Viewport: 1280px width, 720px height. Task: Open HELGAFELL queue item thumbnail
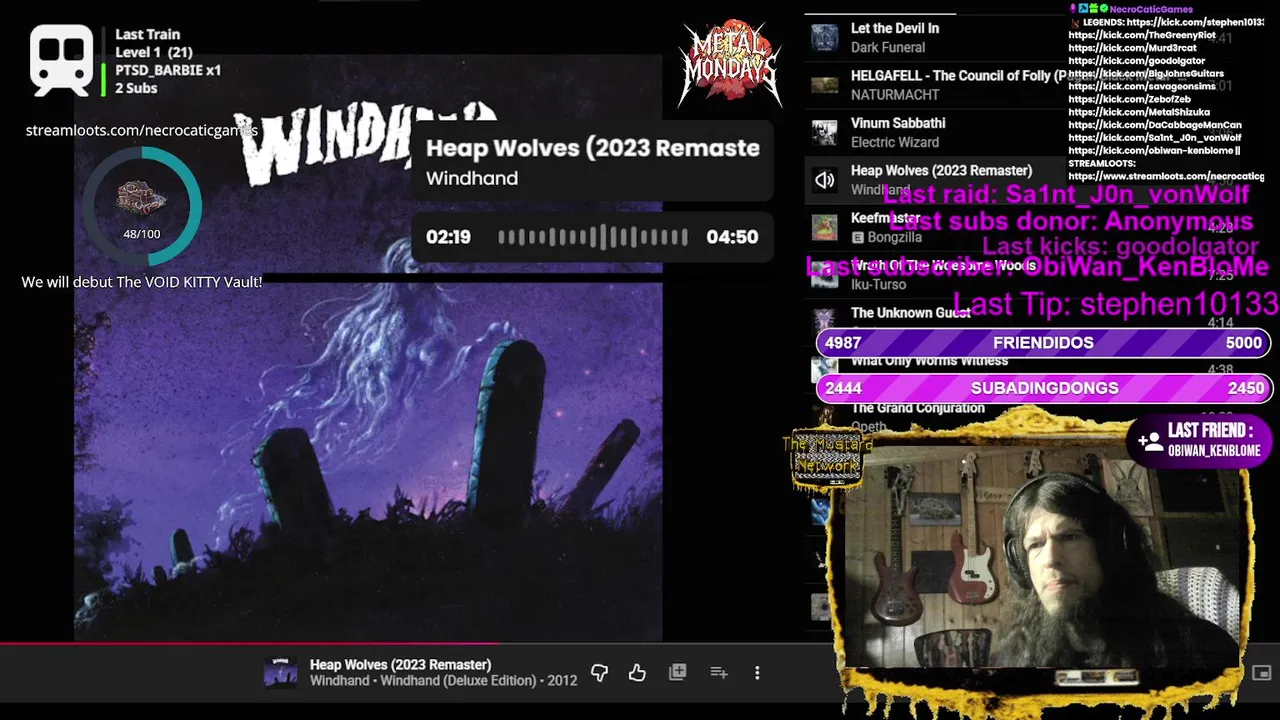click(824, 85)
